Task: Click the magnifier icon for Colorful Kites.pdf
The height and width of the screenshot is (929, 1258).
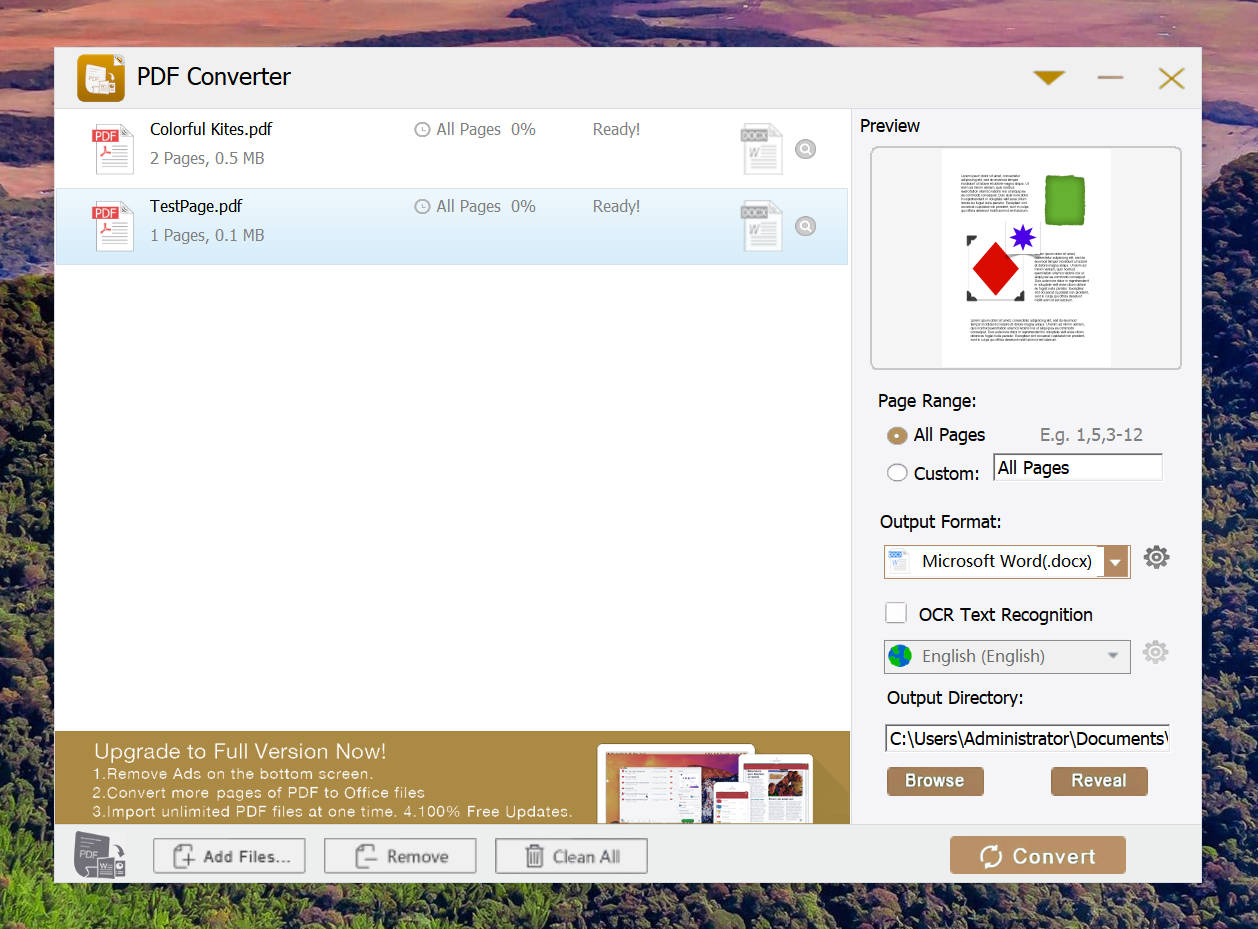Action: coord(805,149)
